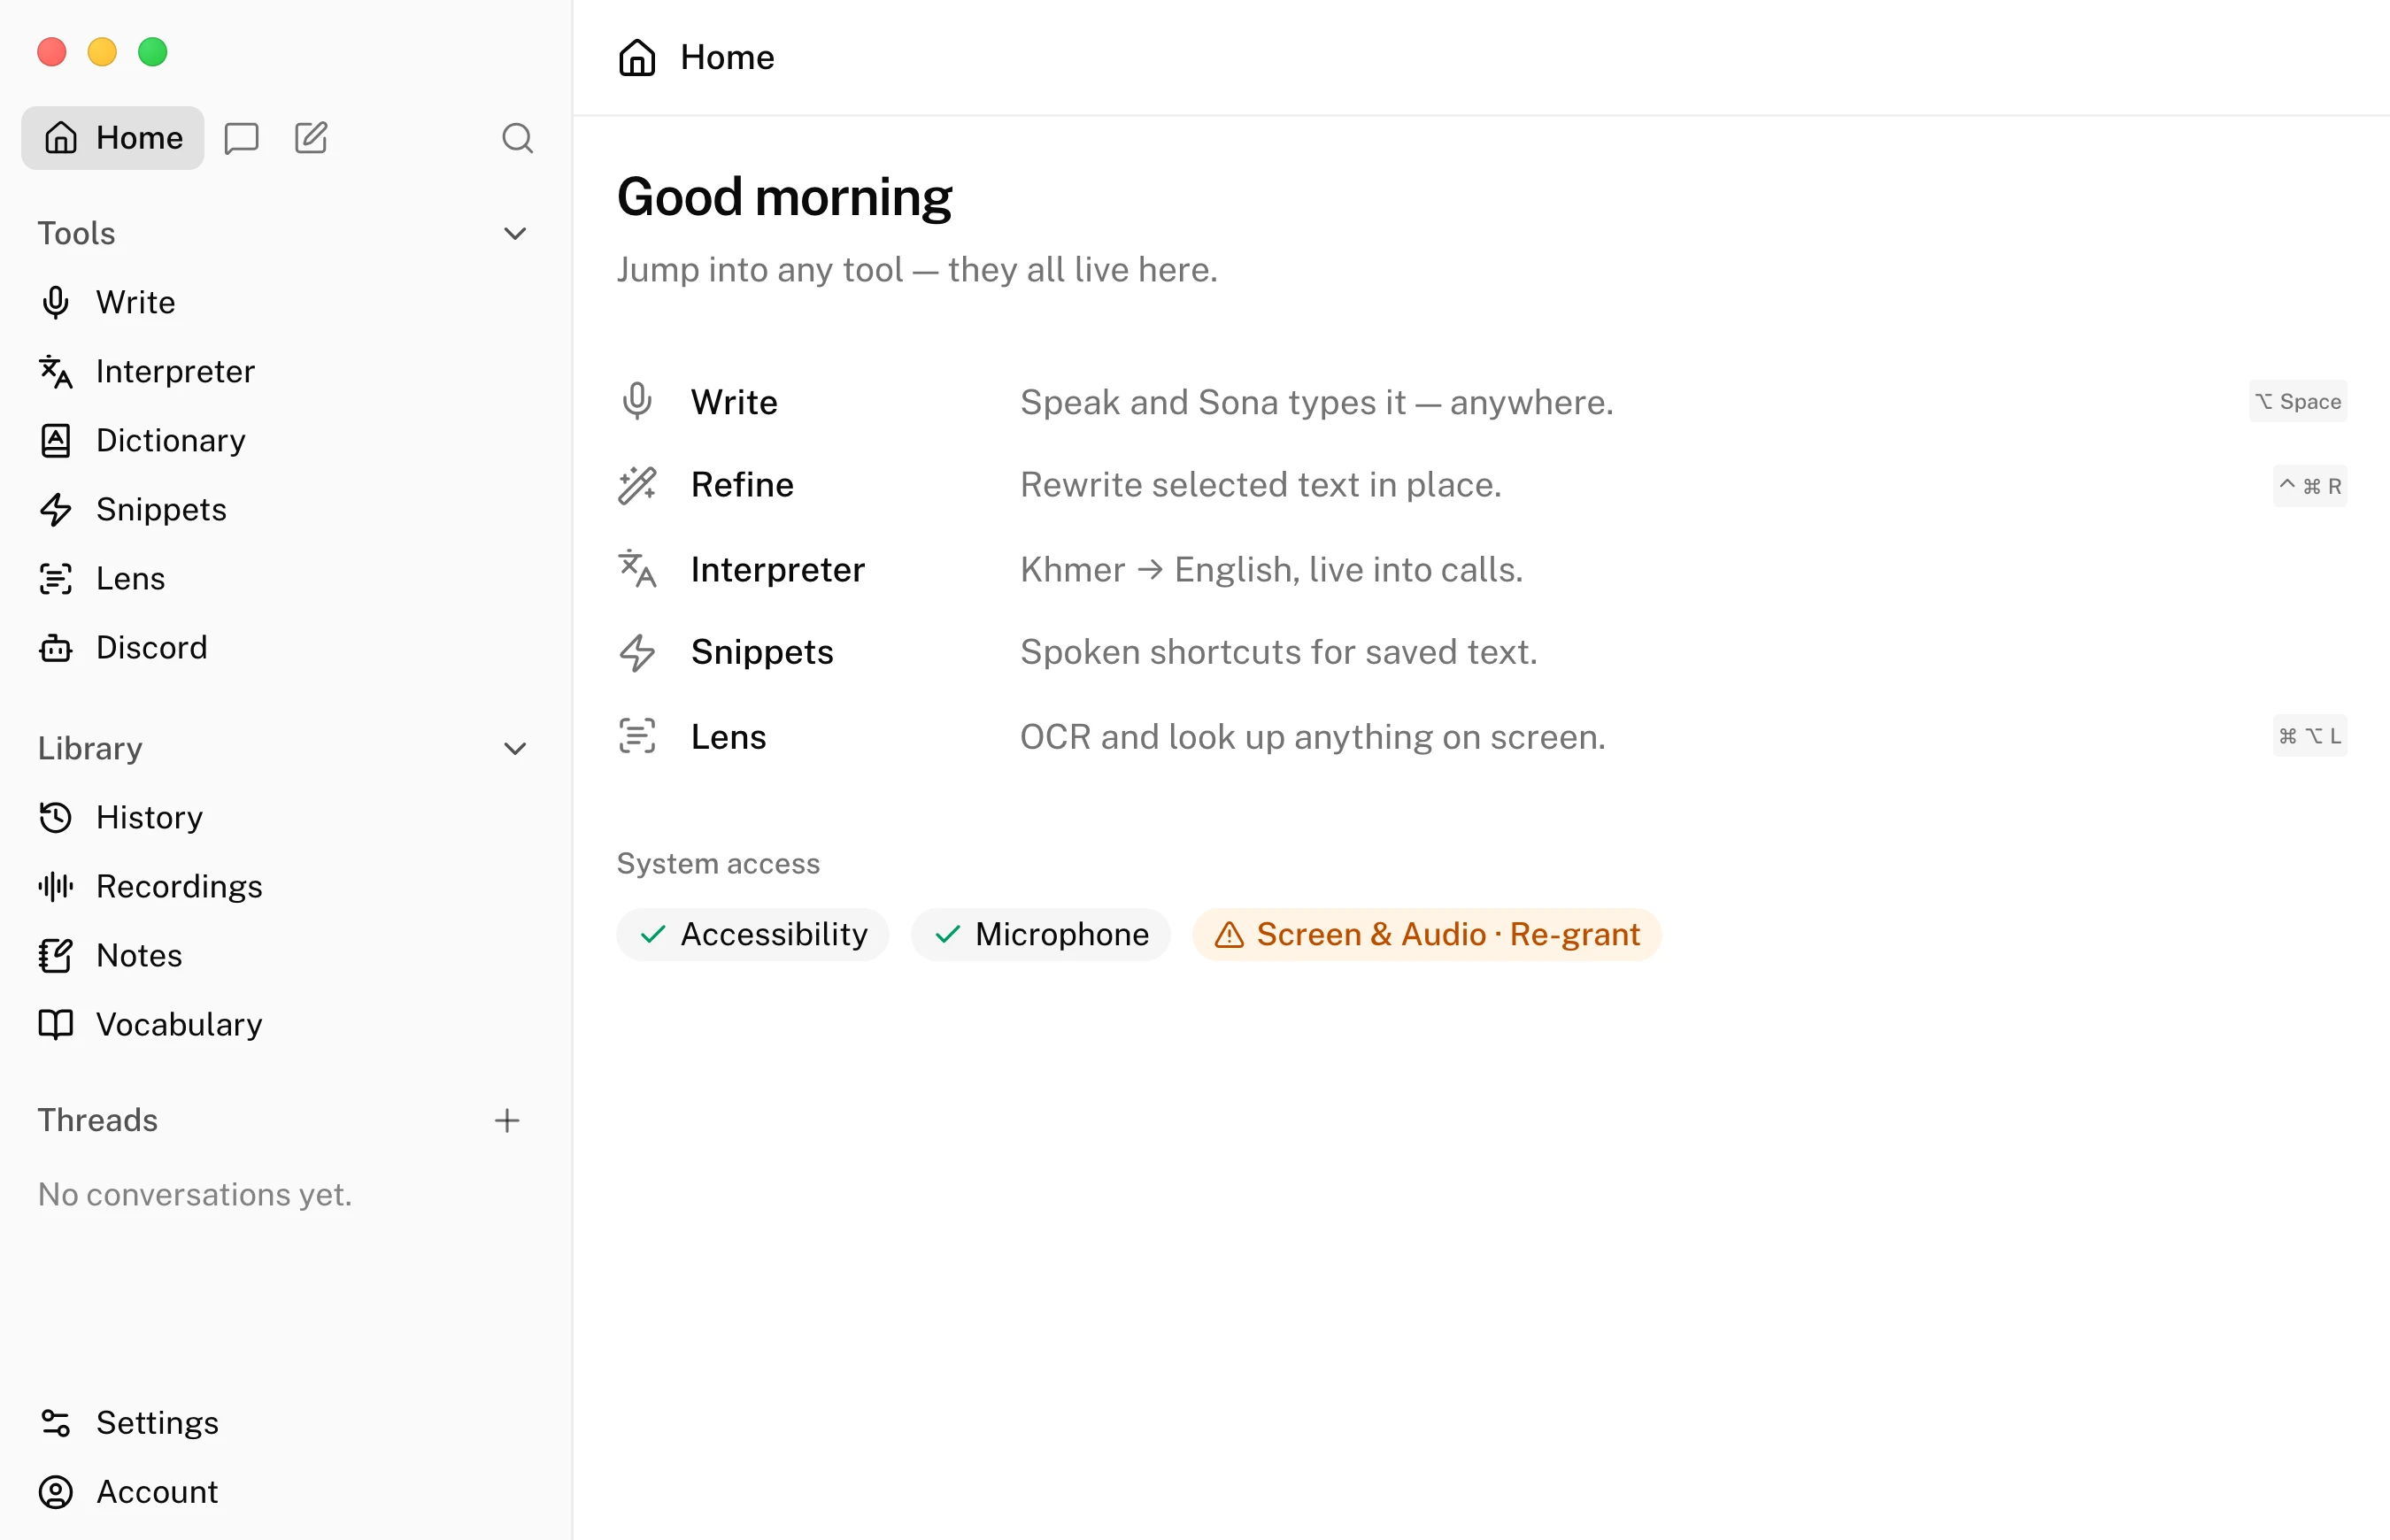Collapse the Library section chevron

tap(515, 748)
